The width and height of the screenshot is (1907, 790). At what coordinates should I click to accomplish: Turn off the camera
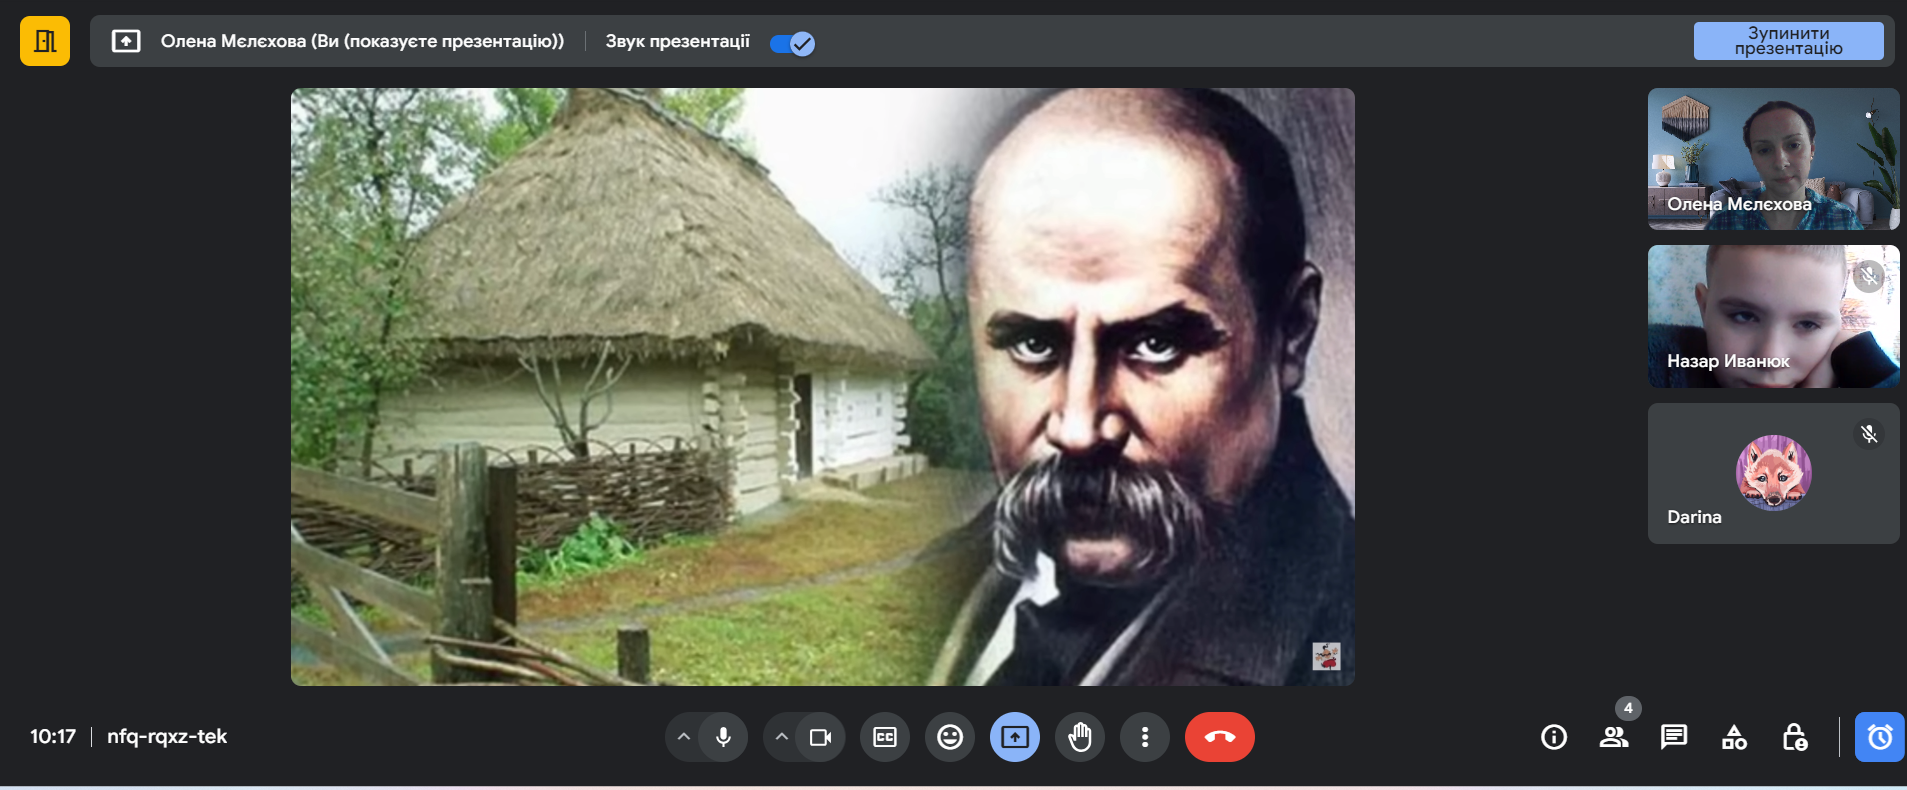820,737
